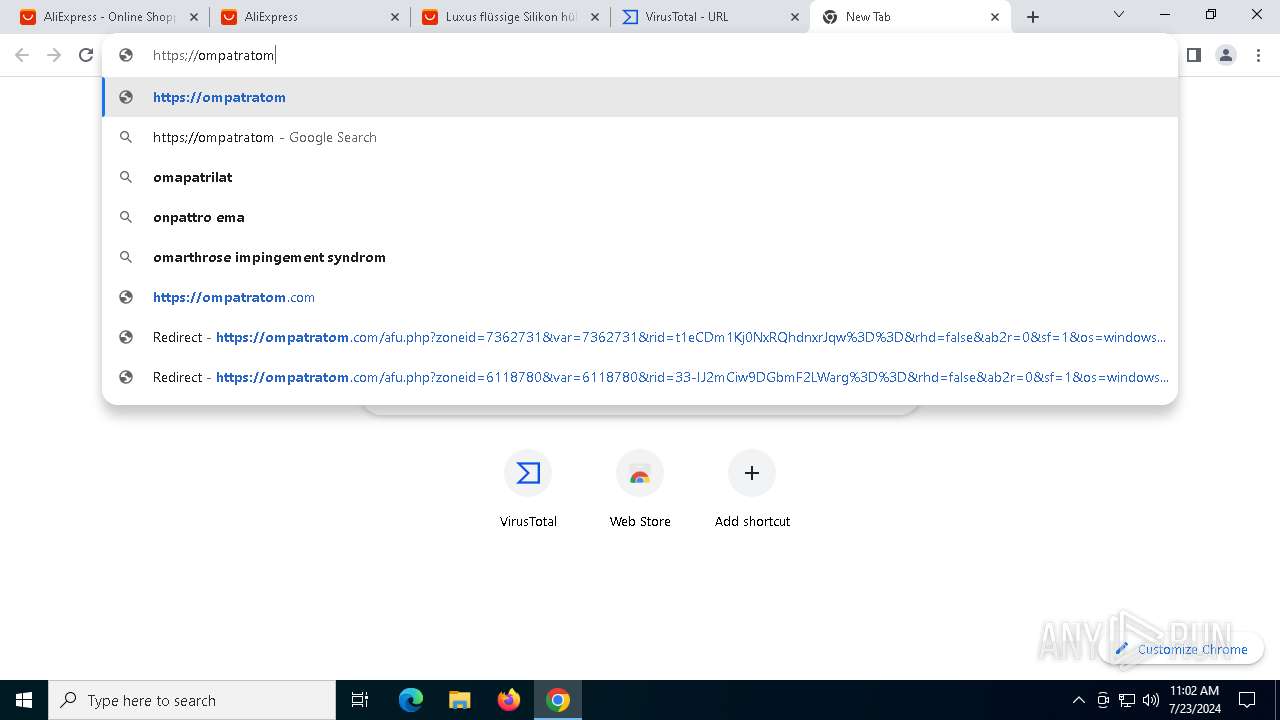Choose https://ompatratom - Google Search suggestion
Viewport: 1280px width, 720px height.
(640, 137)
